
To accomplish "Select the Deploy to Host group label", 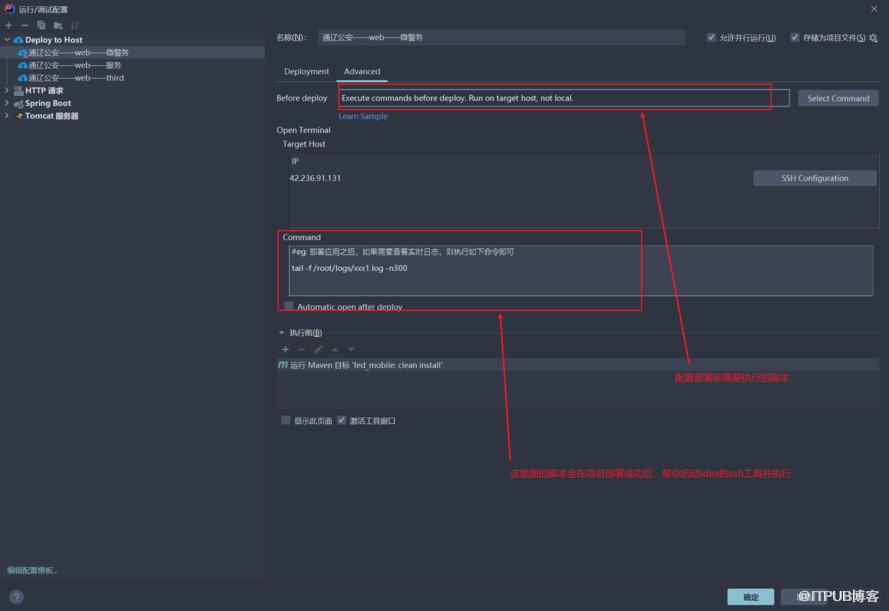I will pos(54,40).
